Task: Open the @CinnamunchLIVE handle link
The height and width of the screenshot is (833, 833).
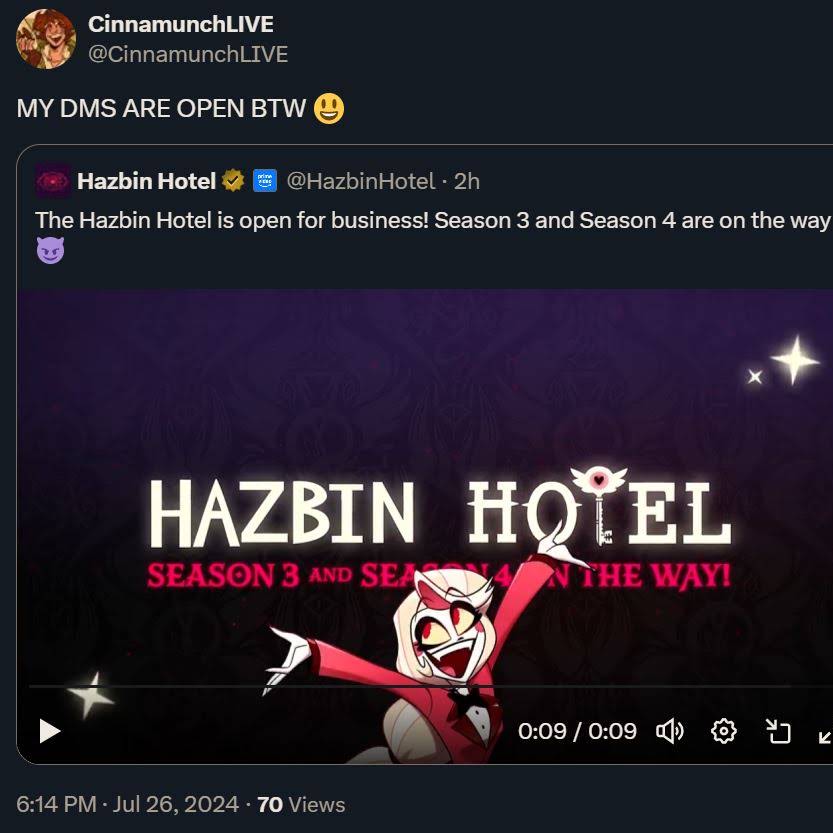Action: (188, 54)
